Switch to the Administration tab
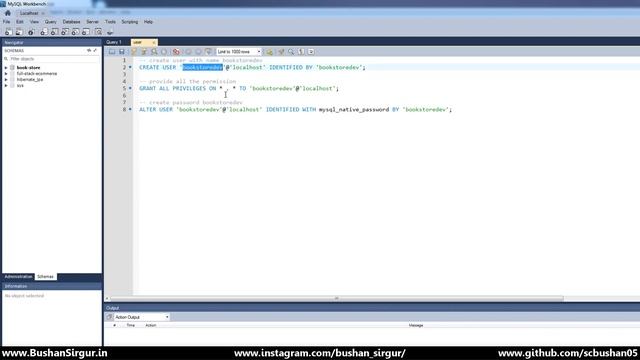 [18, 277]
